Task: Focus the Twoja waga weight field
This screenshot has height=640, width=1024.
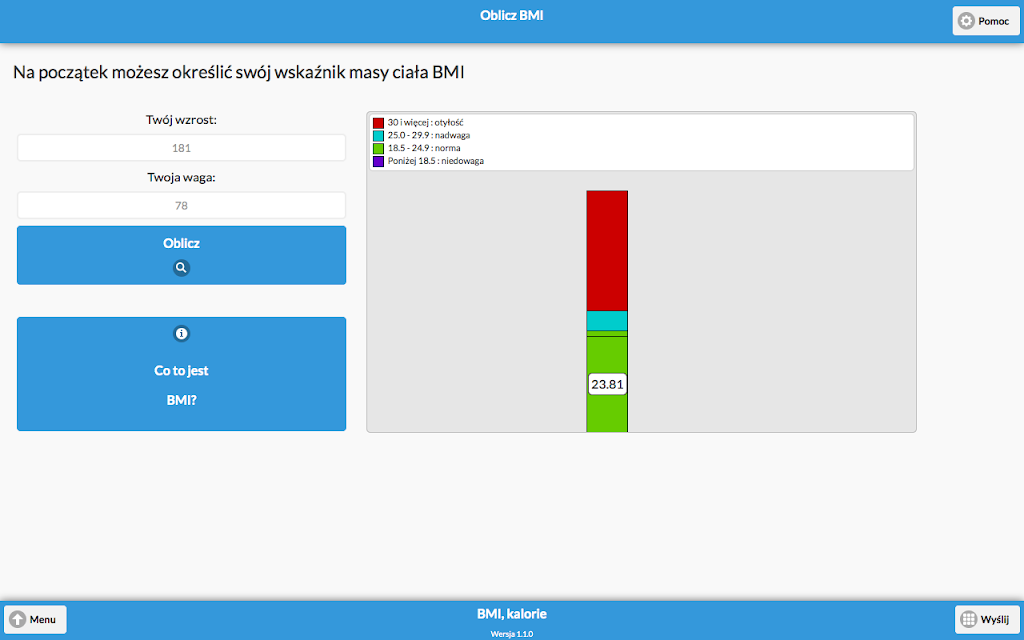Action: pos(182,205)
